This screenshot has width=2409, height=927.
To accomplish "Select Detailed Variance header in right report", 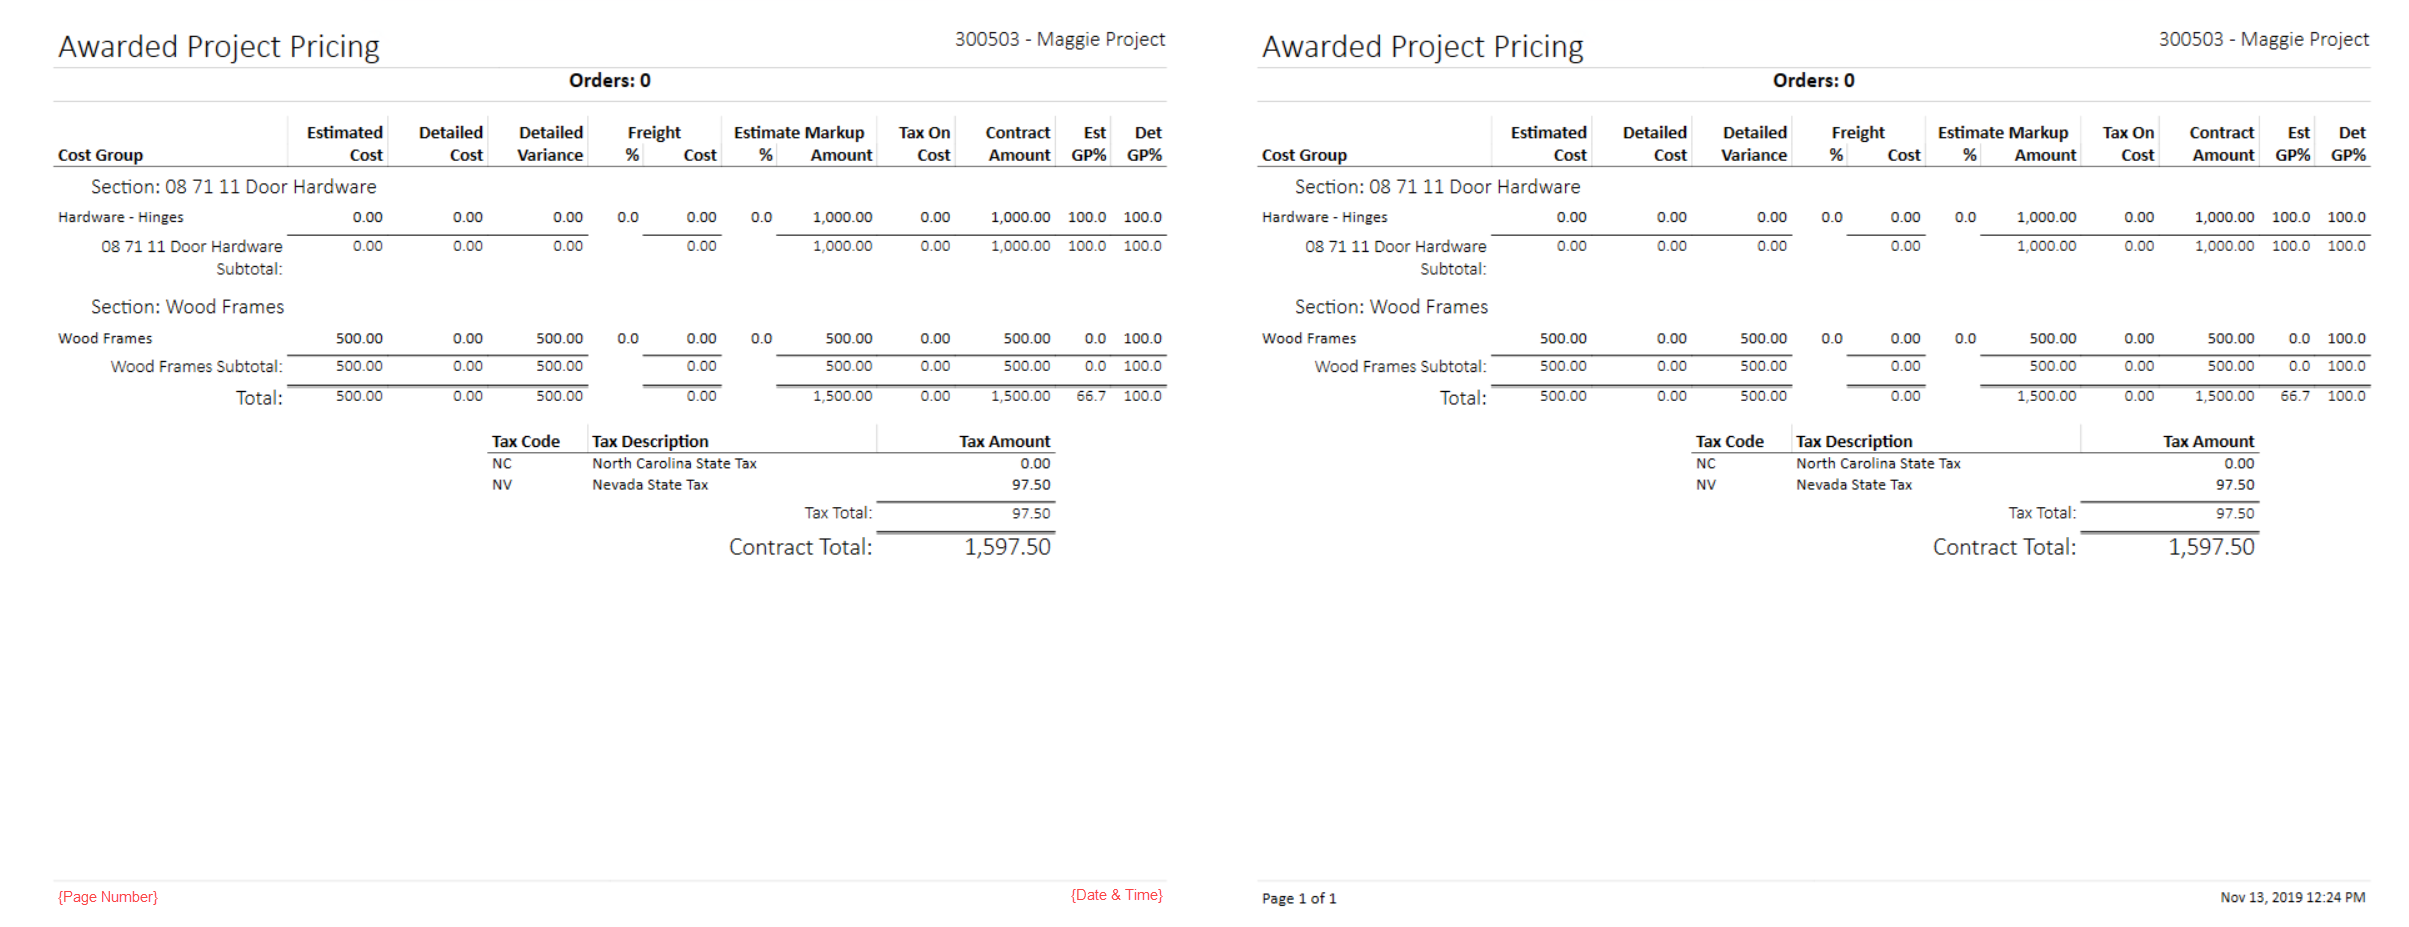I will 1754,144.
